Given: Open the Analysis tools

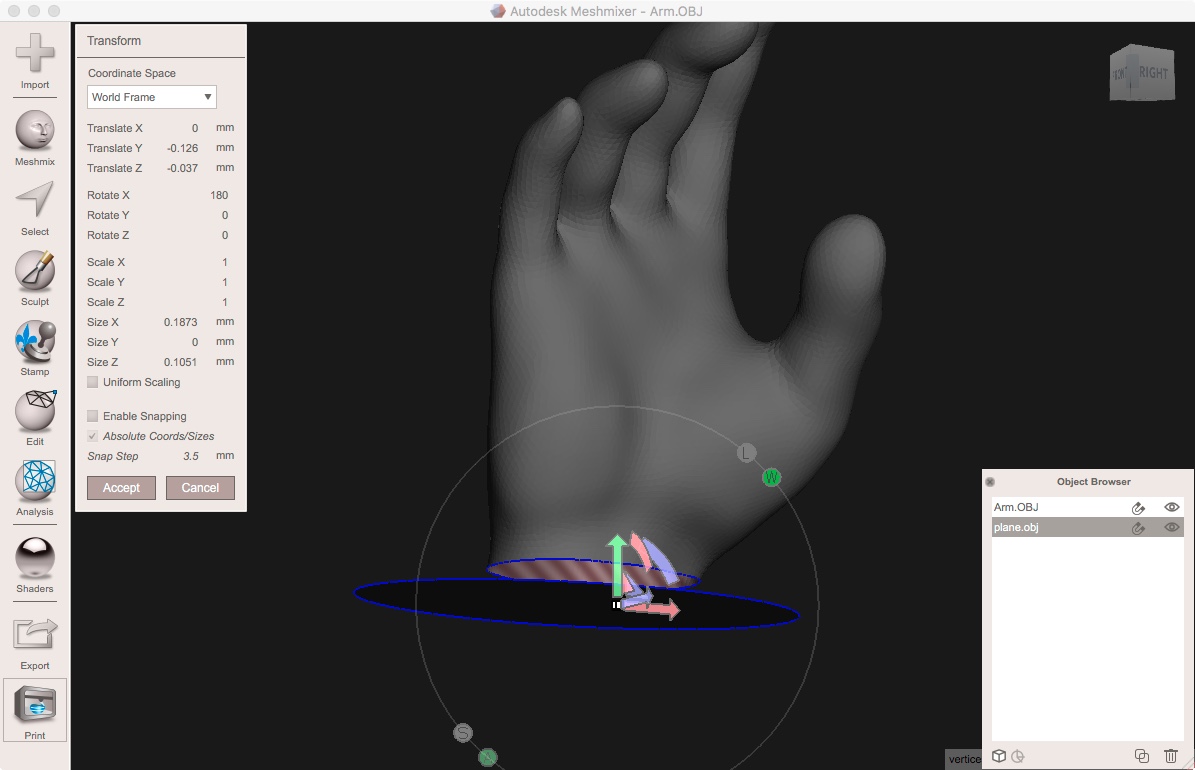Looking at the screenshot, I should tap(35, 489).
